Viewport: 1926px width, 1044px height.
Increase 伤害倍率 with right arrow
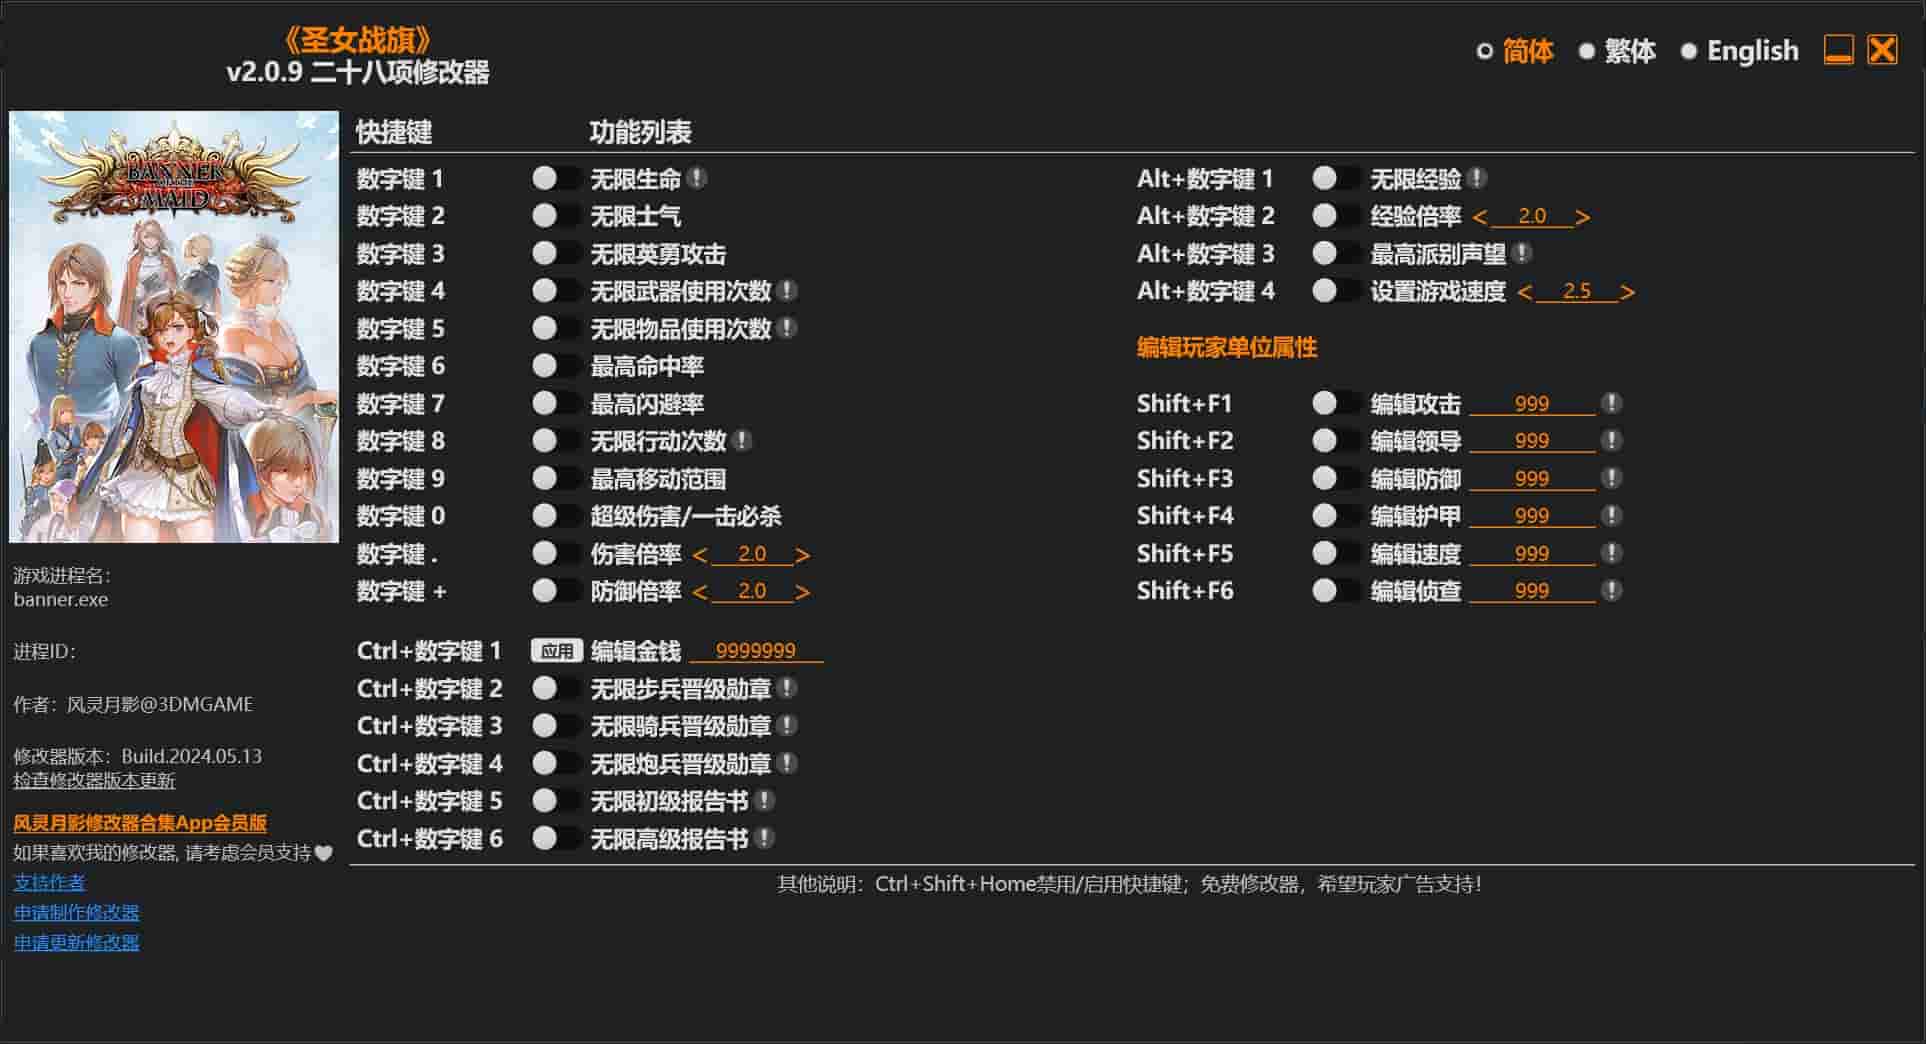pos(802,555)
